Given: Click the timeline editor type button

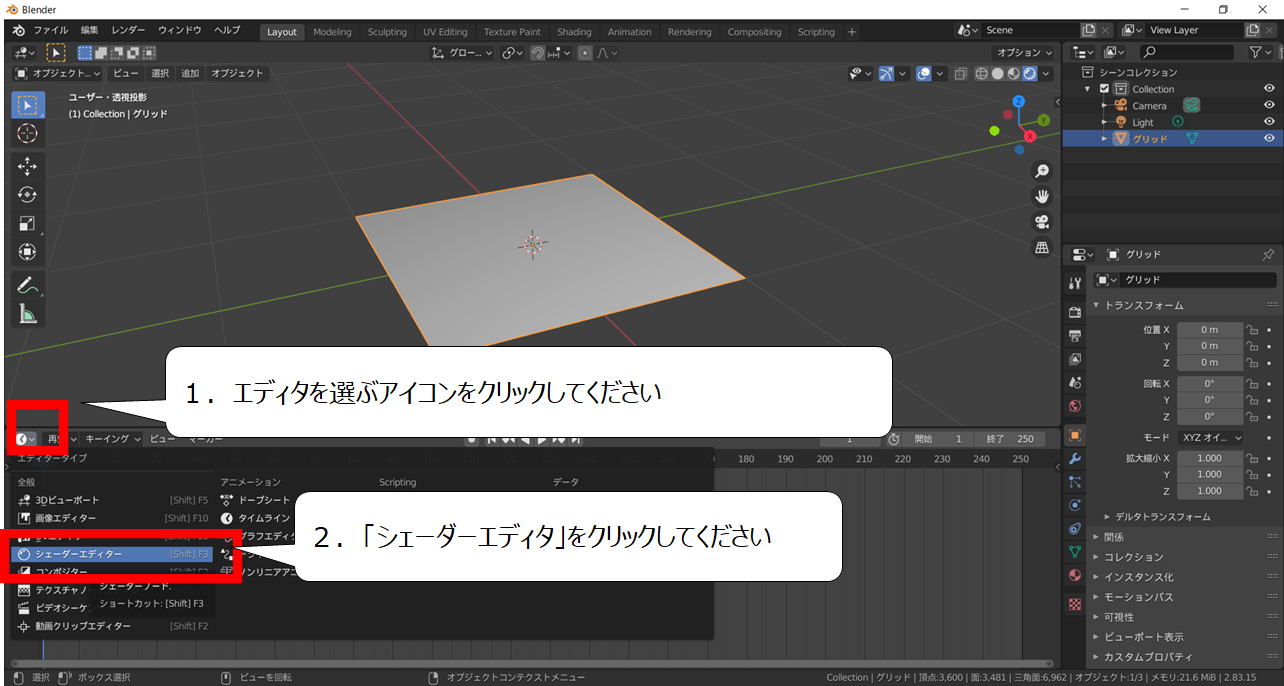Looking at the screenshot, I should pyautogui.click(x=26, y=439).
